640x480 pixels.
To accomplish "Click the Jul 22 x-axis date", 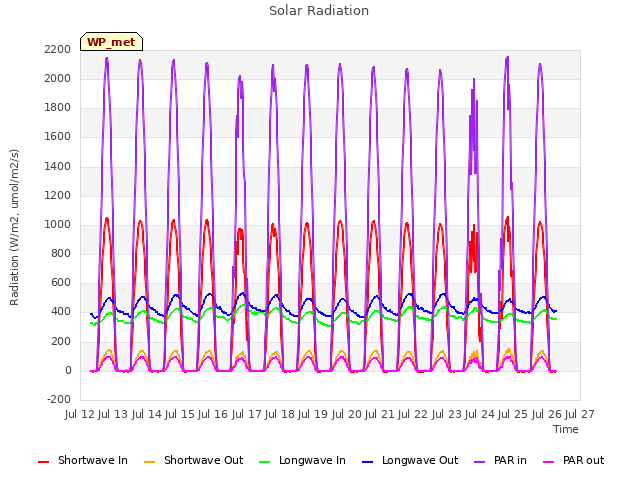I will (x=413, y=414).
